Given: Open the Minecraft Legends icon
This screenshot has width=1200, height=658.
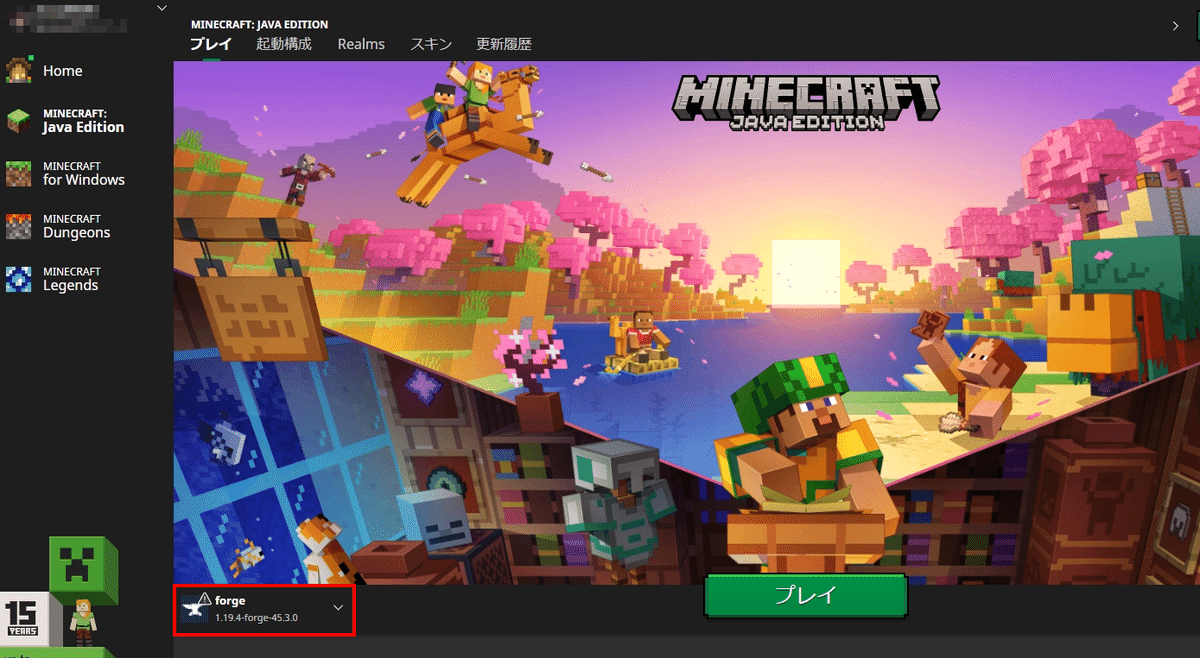Looking at the screenshot, I should click(19, 279).
